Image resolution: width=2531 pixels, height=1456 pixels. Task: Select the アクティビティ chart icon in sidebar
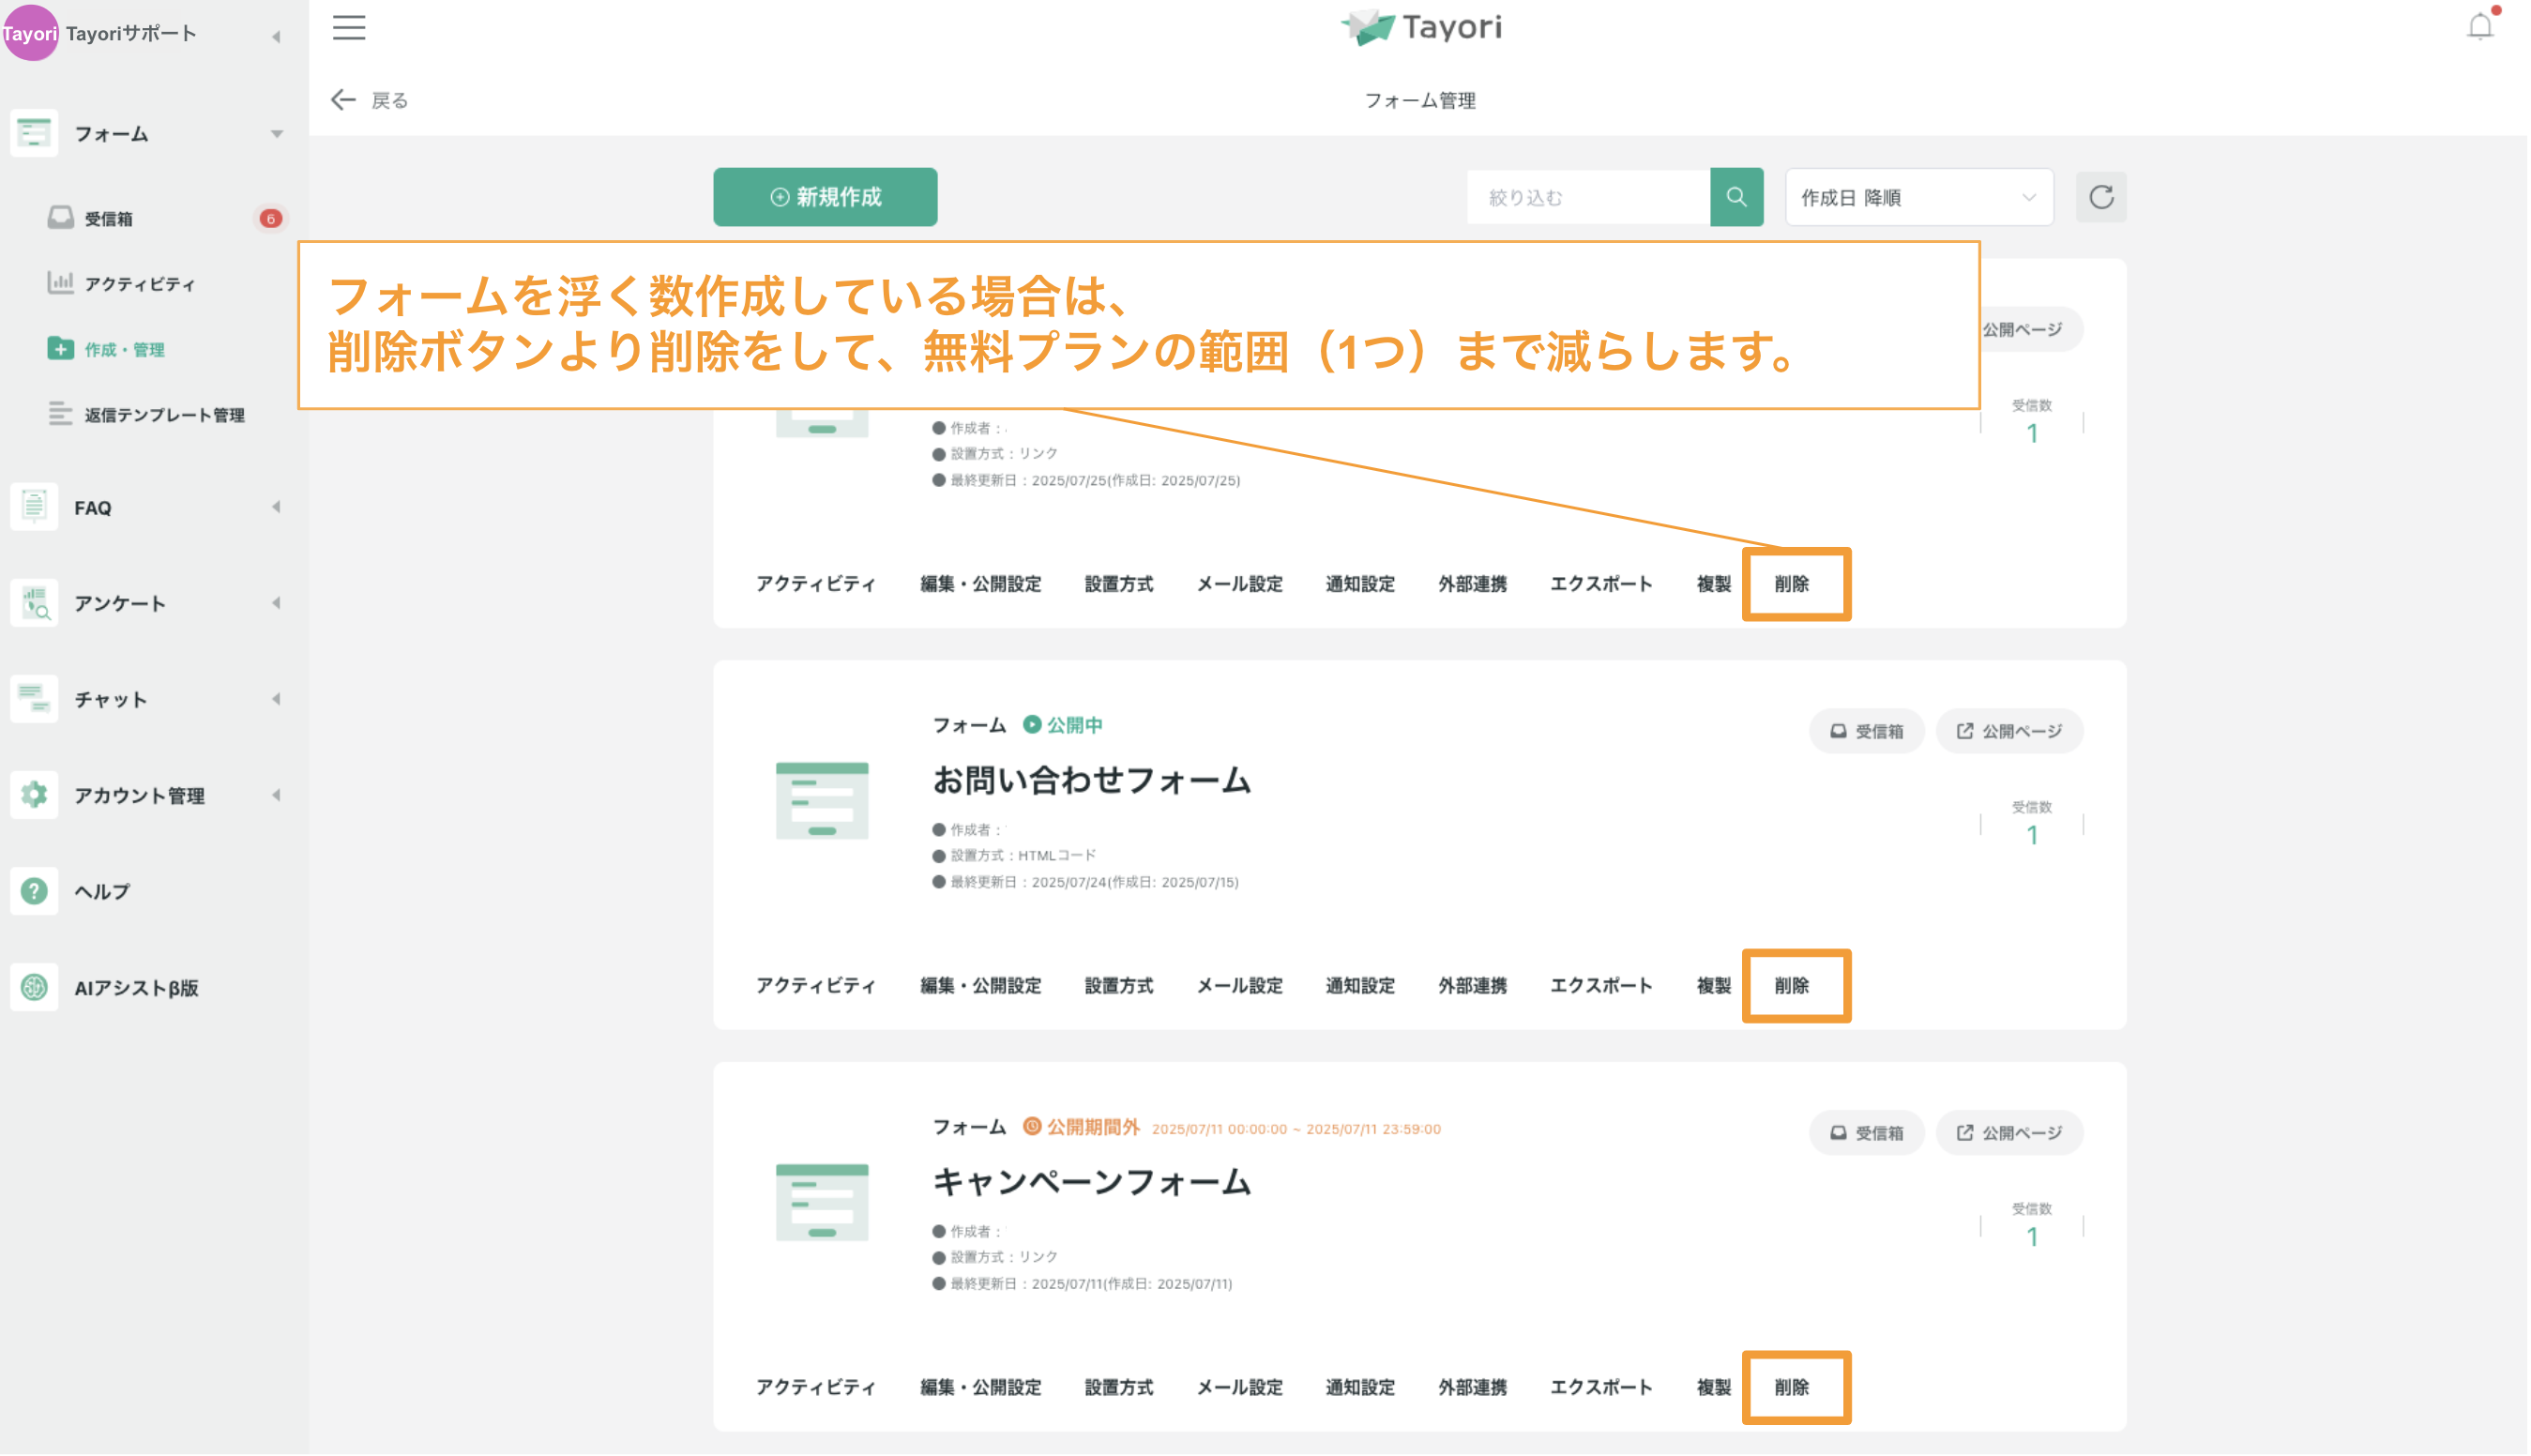(x=61, y=283)
